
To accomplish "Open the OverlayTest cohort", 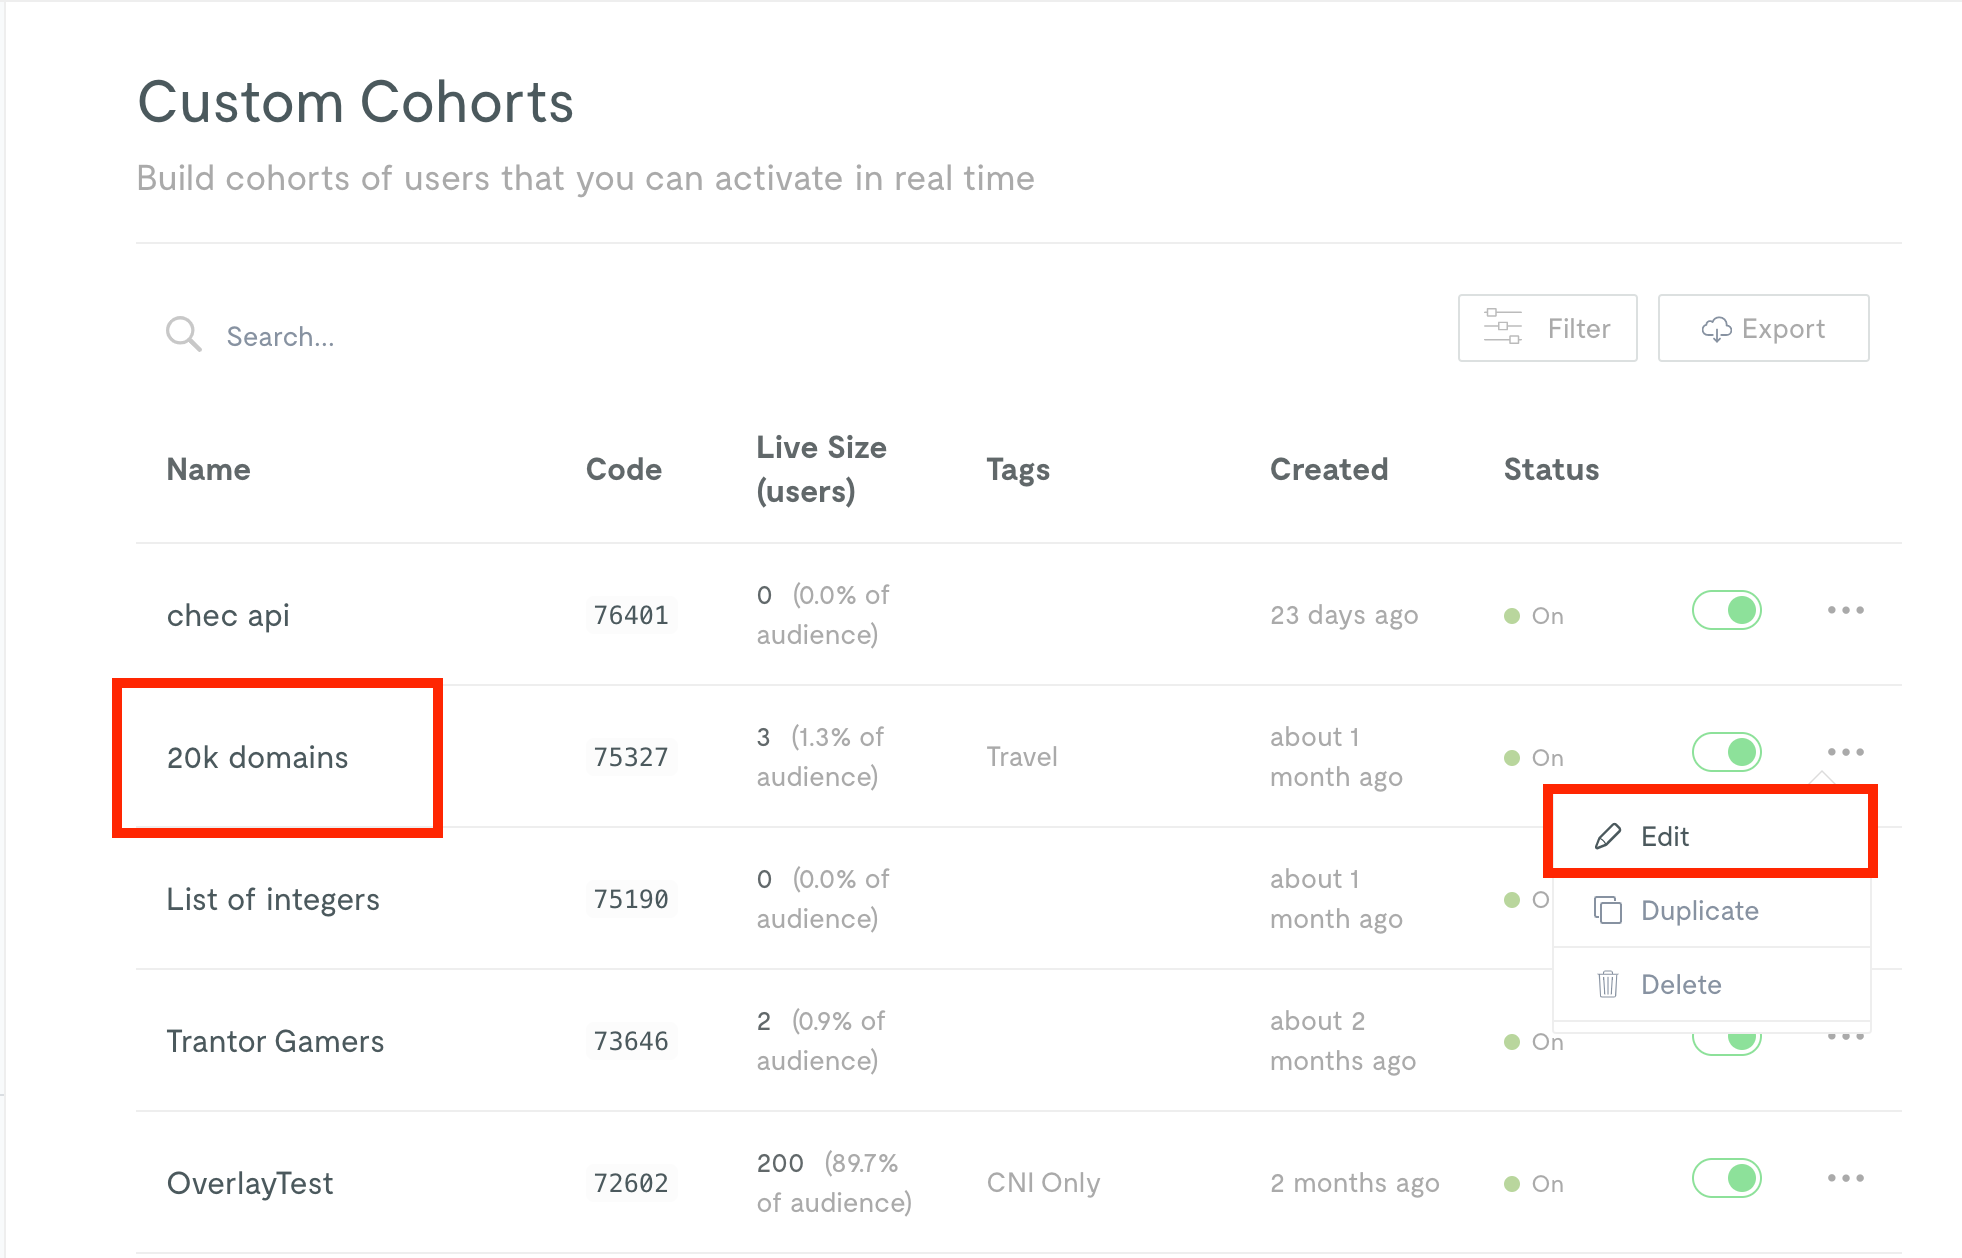I will (x=250, y=1183).
